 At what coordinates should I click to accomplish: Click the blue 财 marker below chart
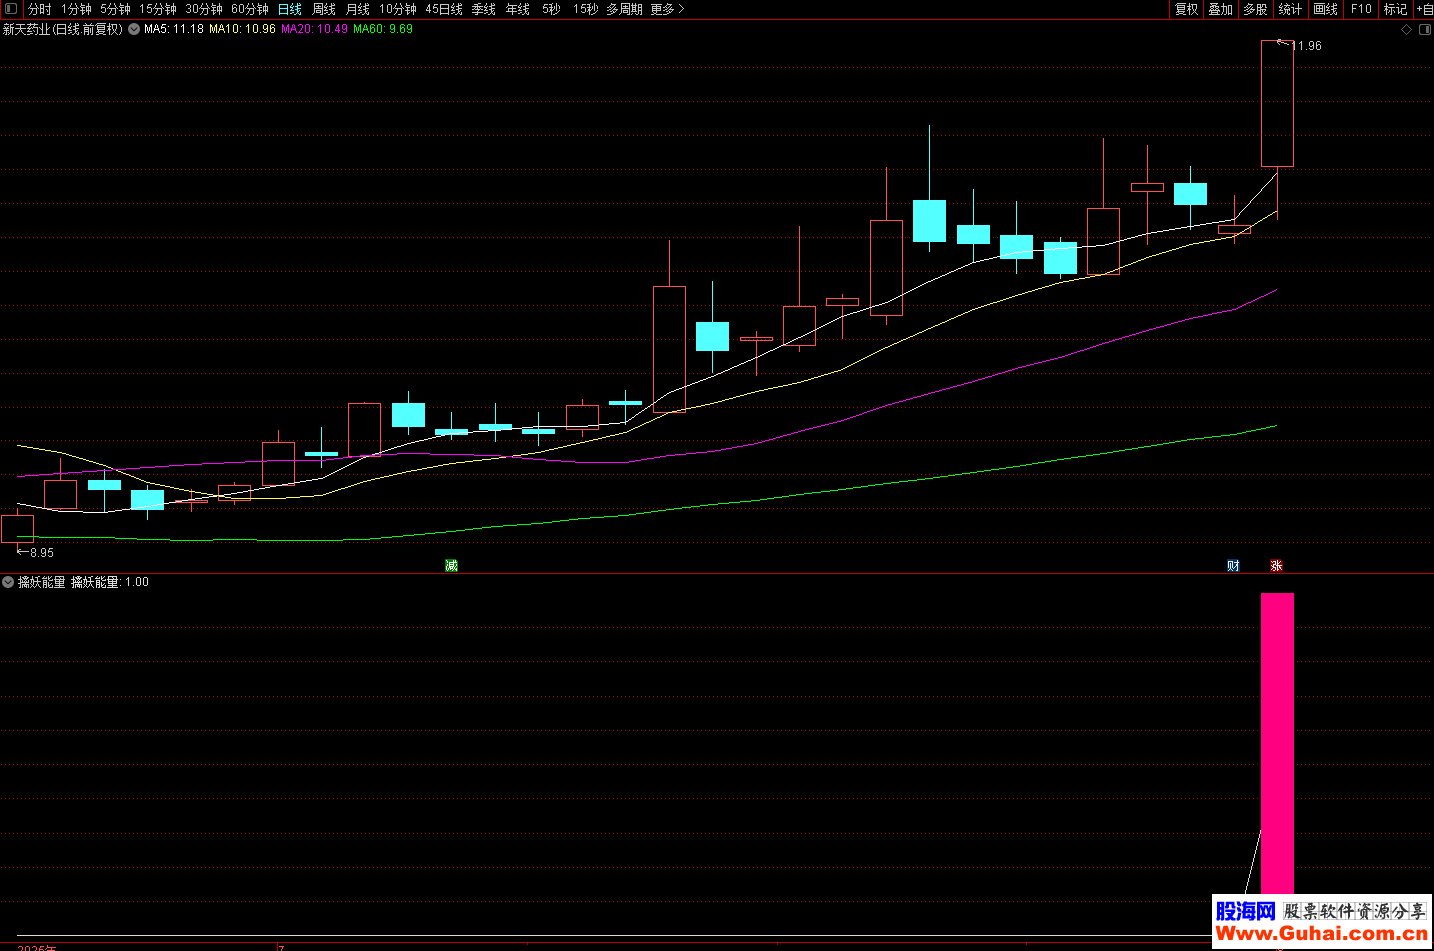pyautogui.click(x=1233, y=566)
